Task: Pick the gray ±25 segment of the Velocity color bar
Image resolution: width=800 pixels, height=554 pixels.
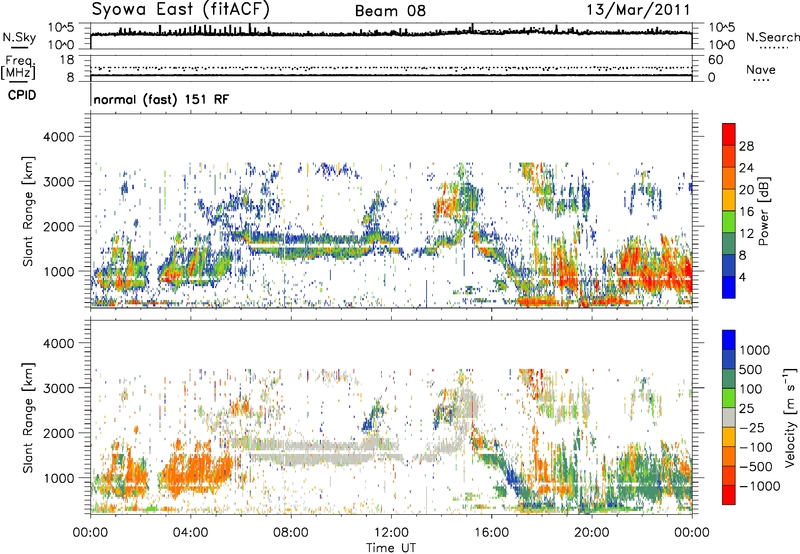Action: point(729,417)
